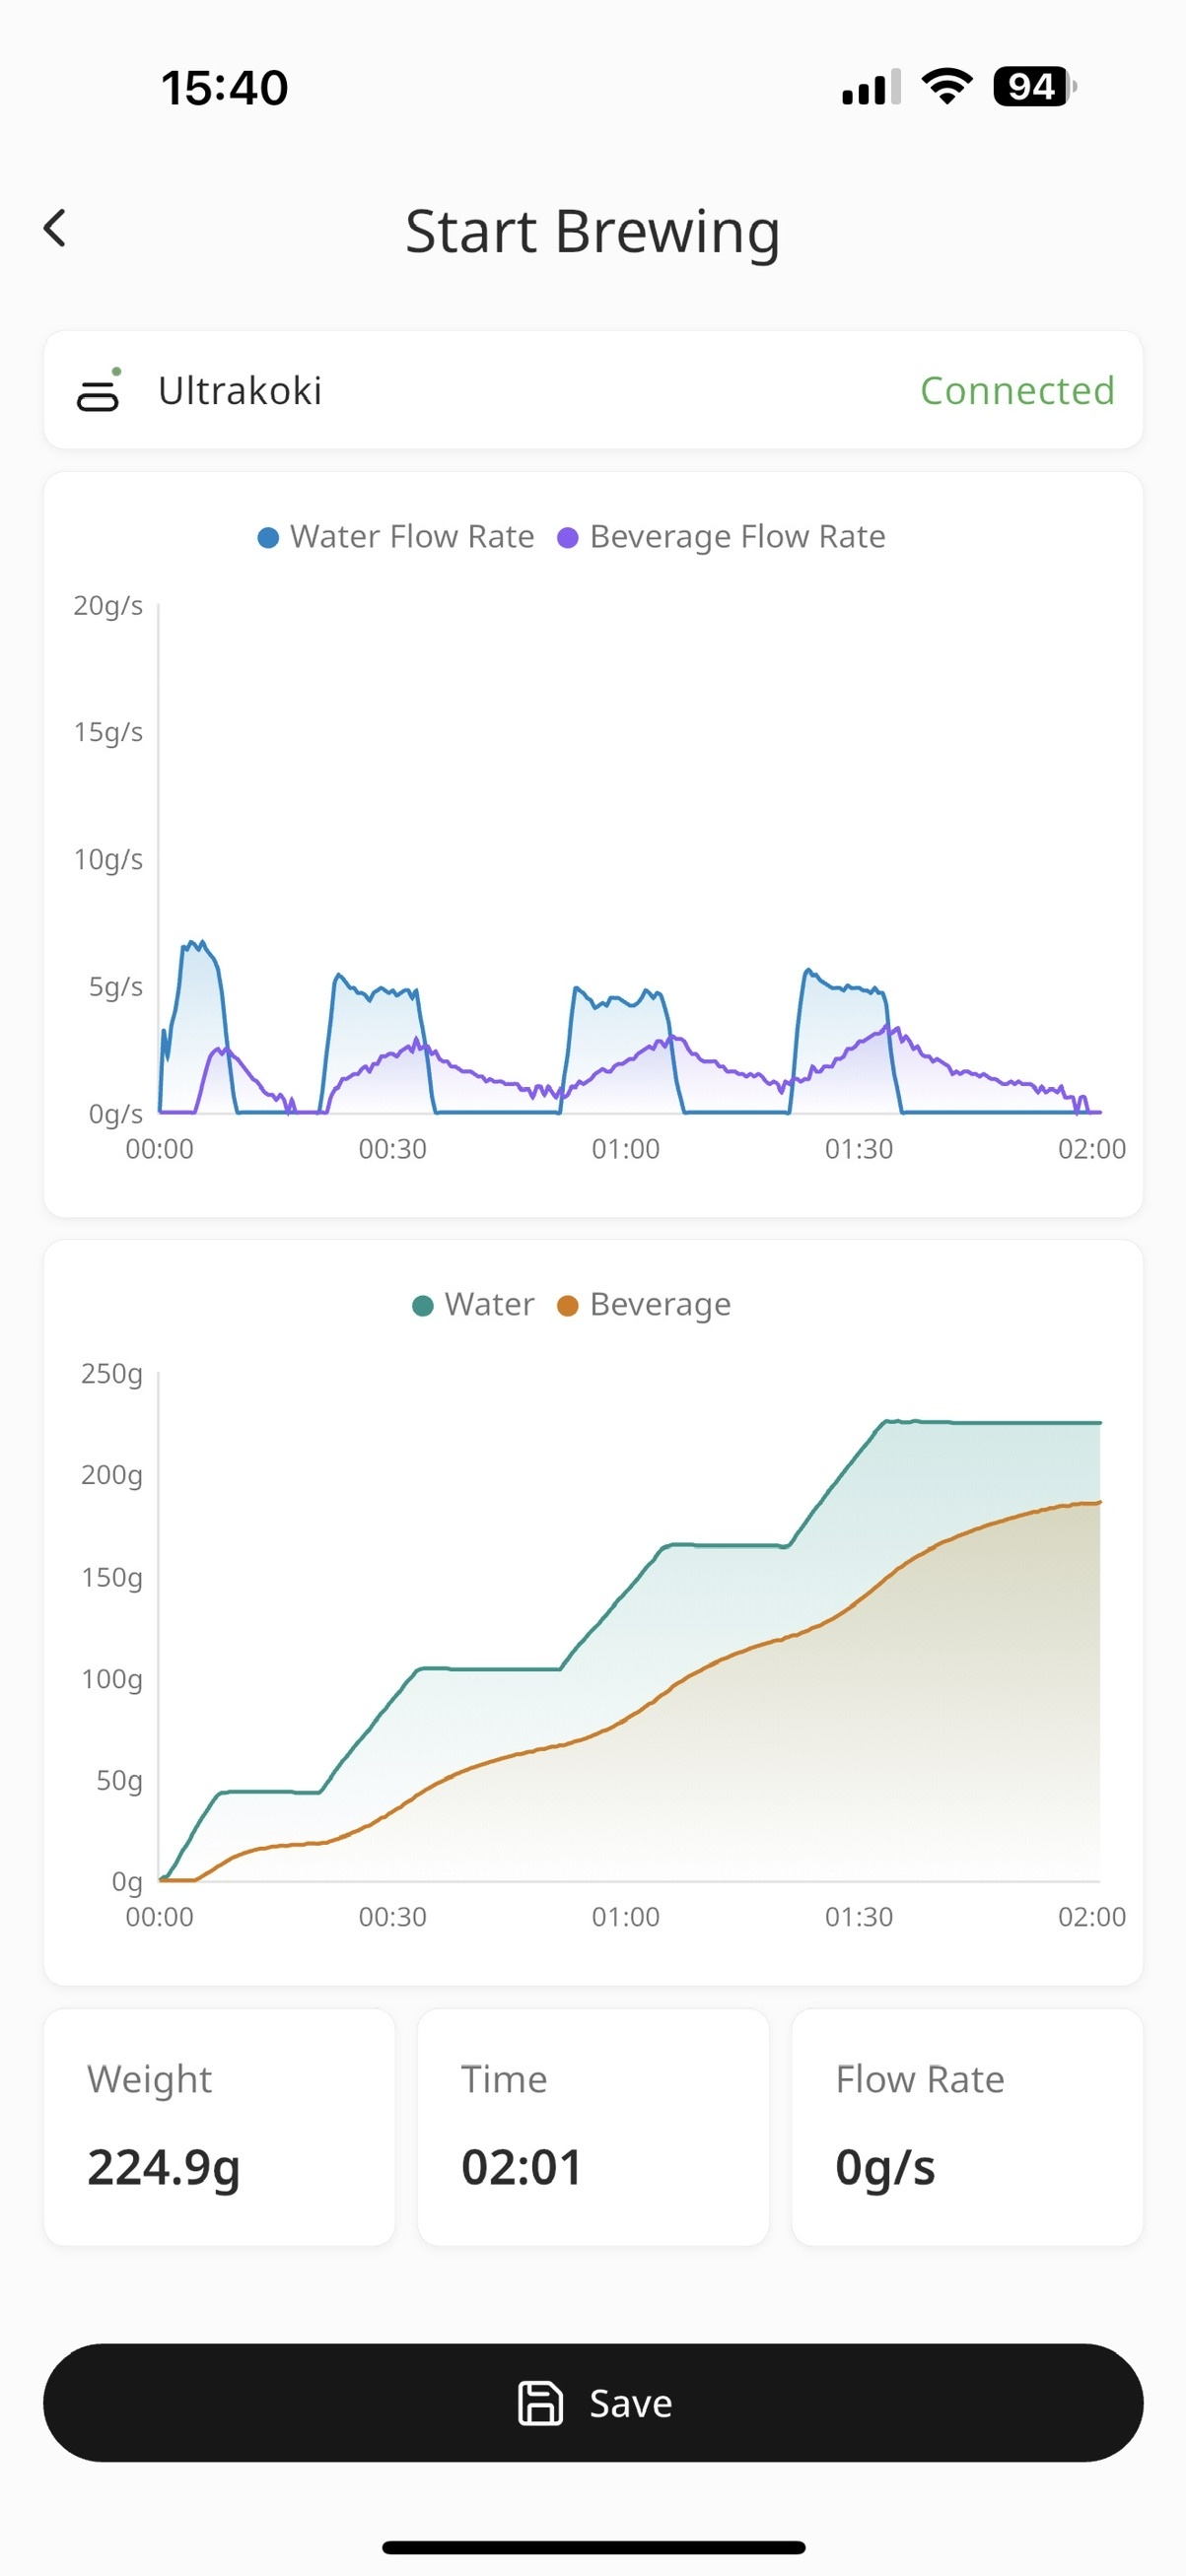Hide the Beverage weight series via legend
The height and width of the screenshot is (2576, 1186).
click(x=659, y=1304)
